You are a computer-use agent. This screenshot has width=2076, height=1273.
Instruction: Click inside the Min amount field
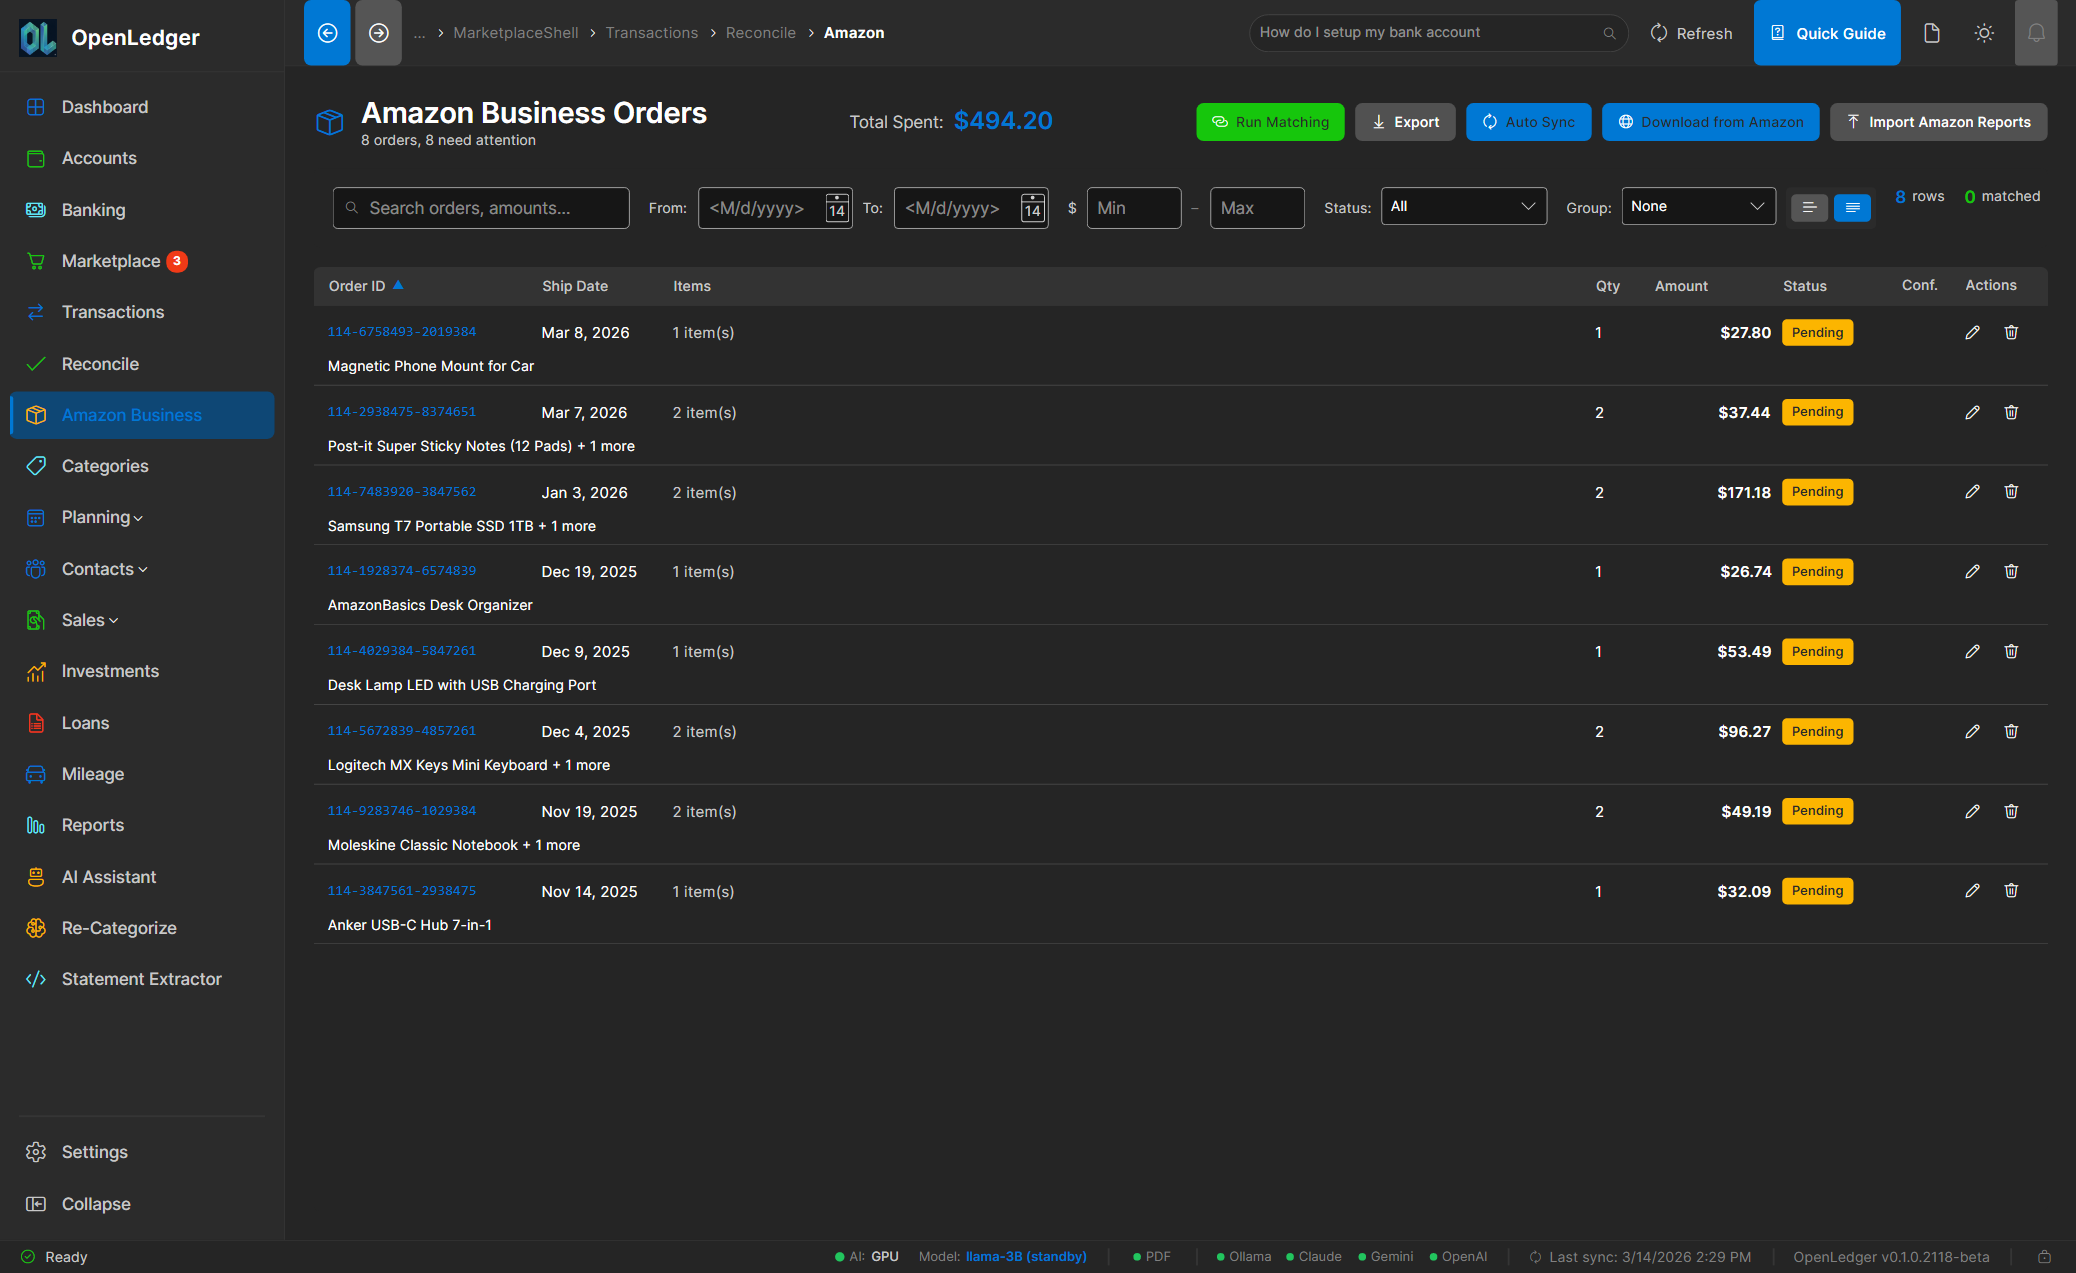pyautogui.click(x=1133, y=207)
